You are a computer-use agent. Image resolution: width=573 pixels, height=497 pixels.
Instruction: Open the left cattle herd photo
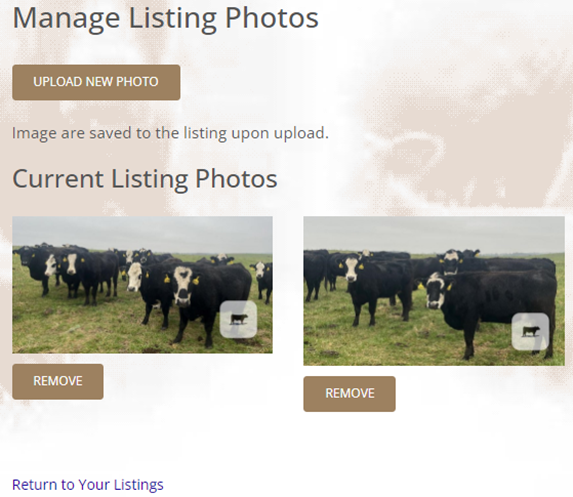142,285
